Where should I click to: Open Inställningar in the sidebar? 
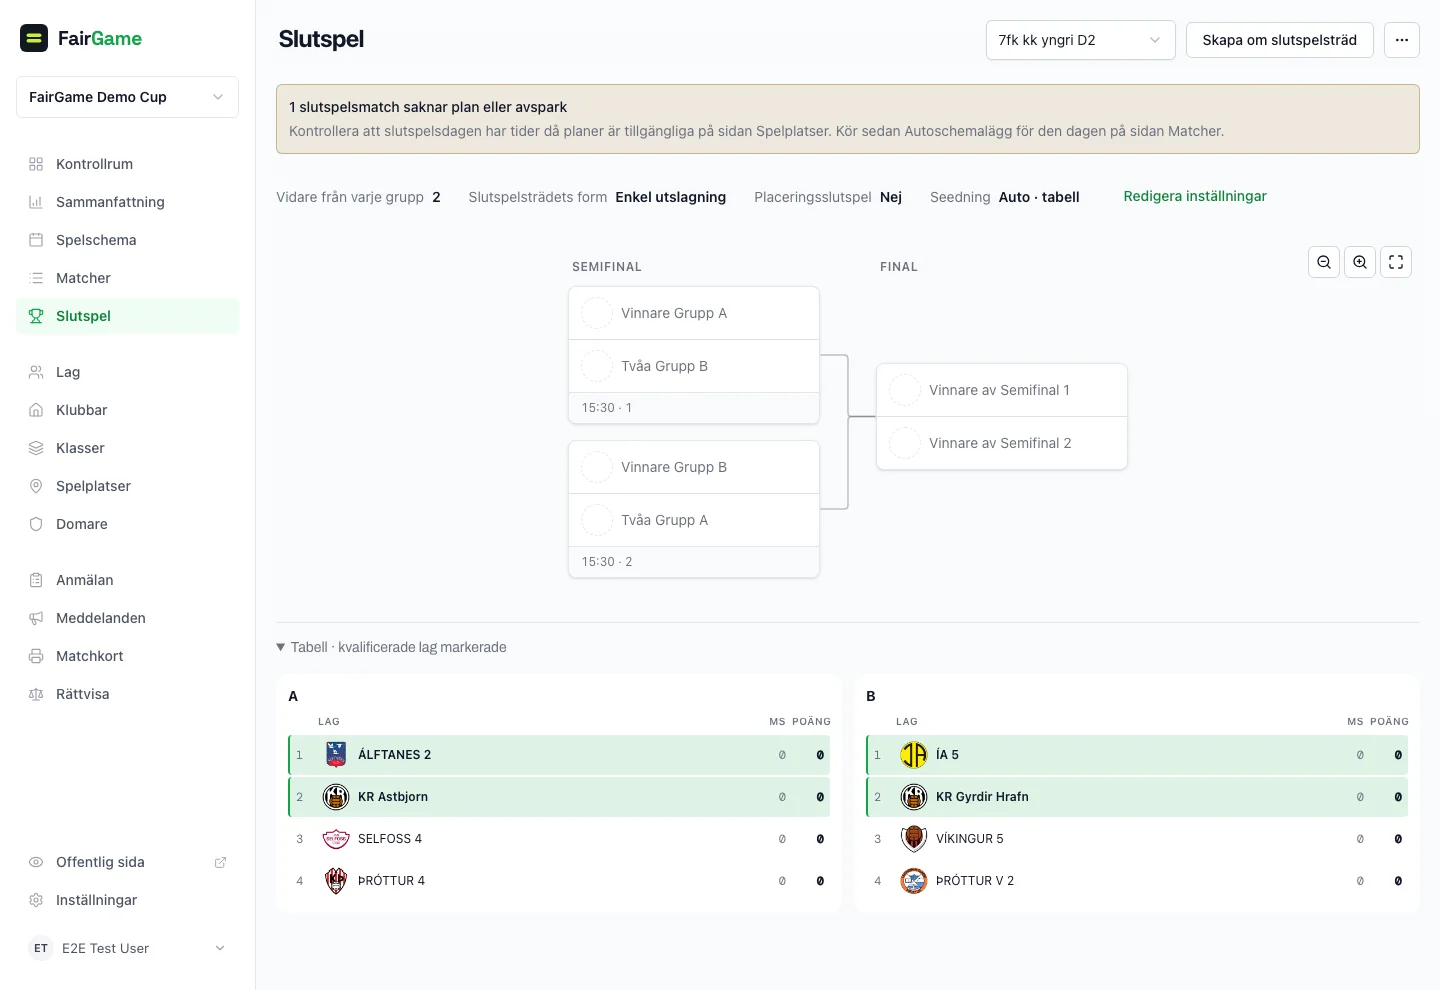coord(127,900)
